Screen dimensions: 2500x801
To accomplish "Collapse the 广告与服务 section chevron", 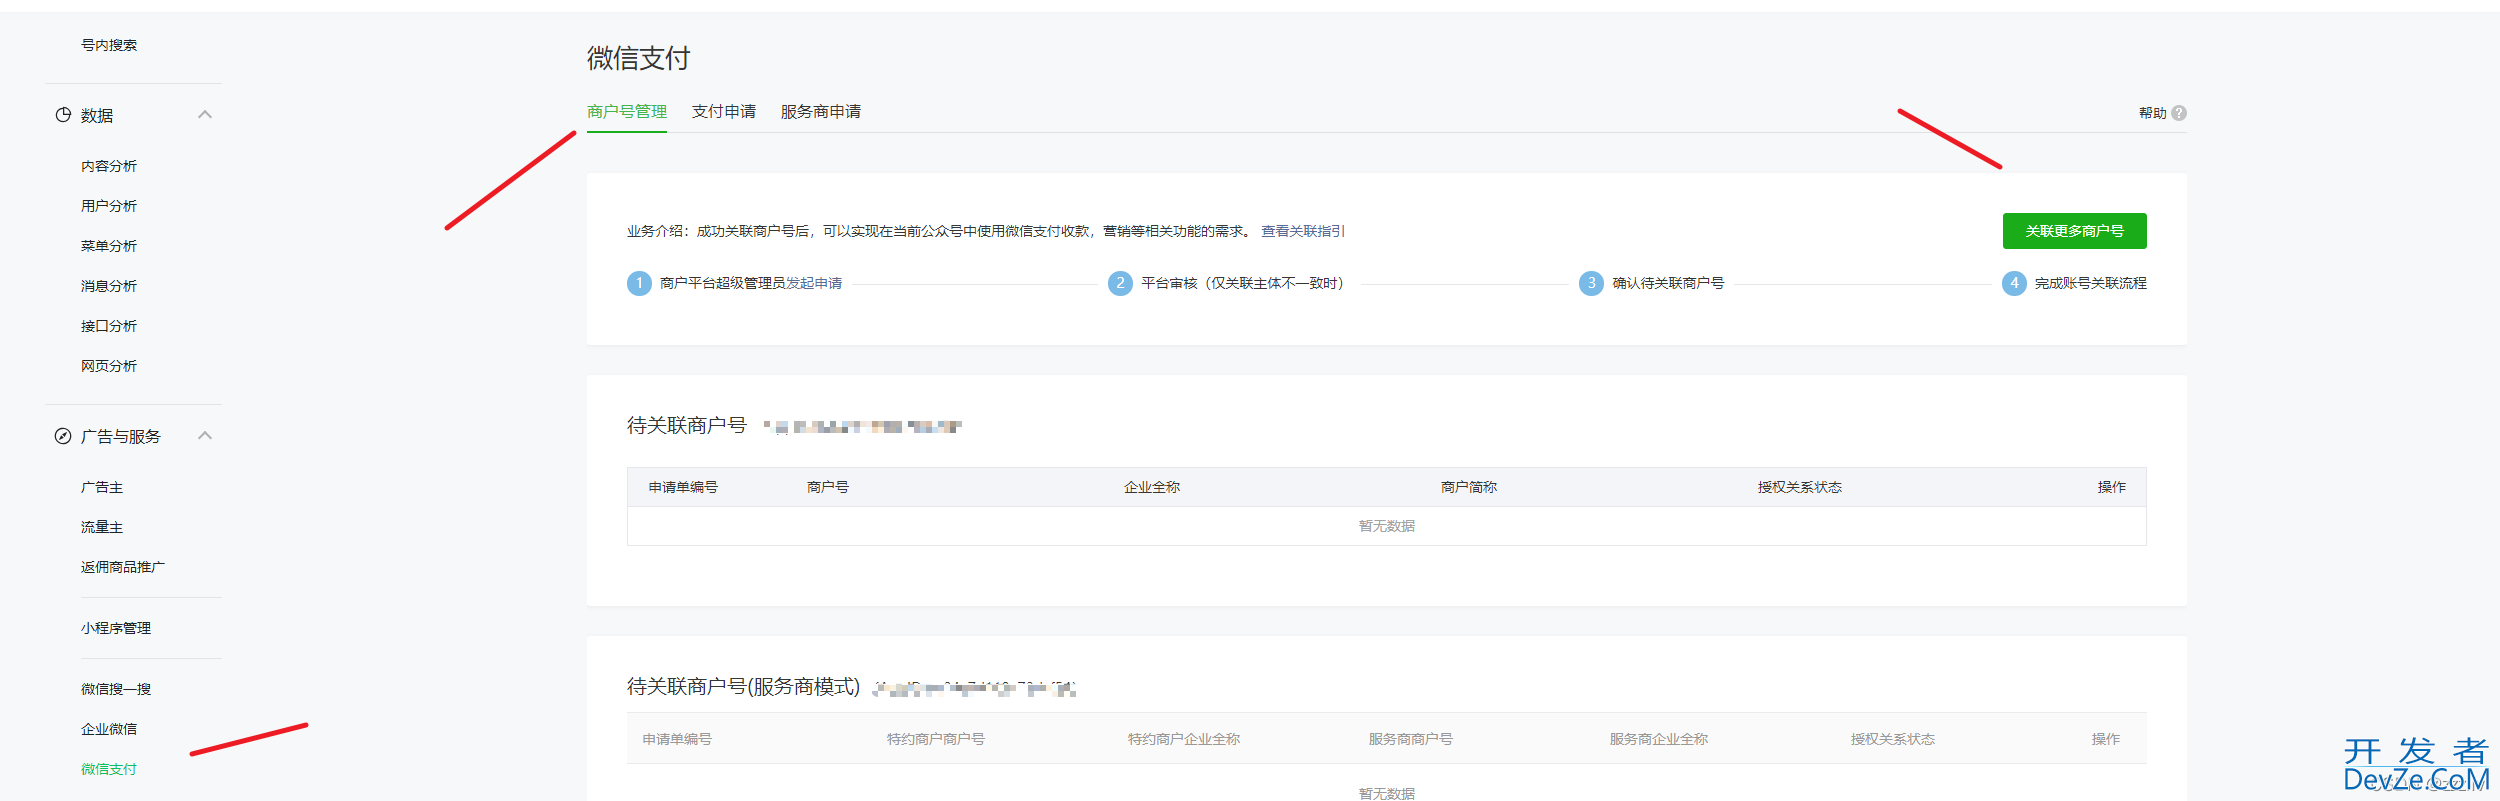I will click(205, 435).
